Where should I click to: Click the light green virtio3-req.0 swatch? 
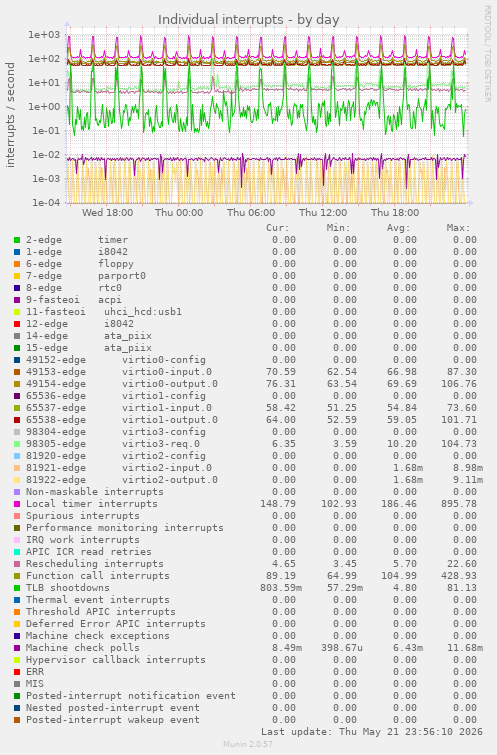(17, 444)
